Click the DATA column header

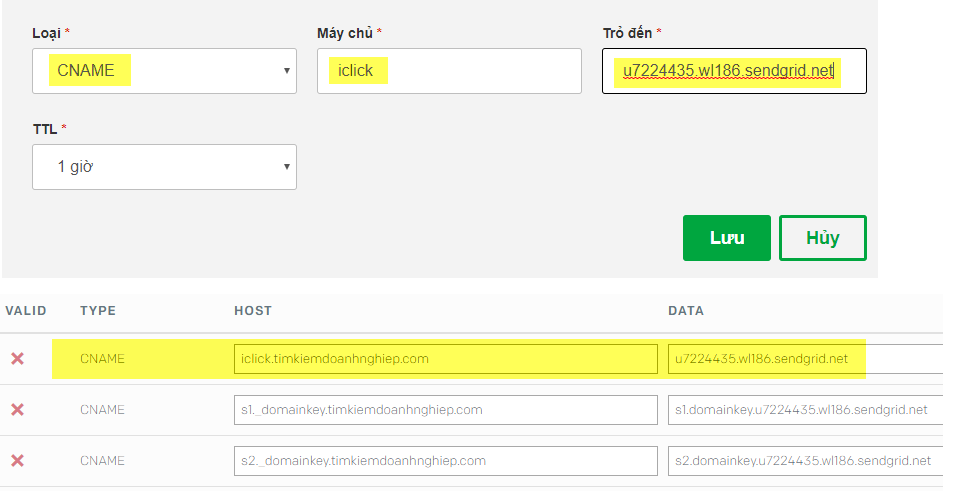[x=686, y=311]
